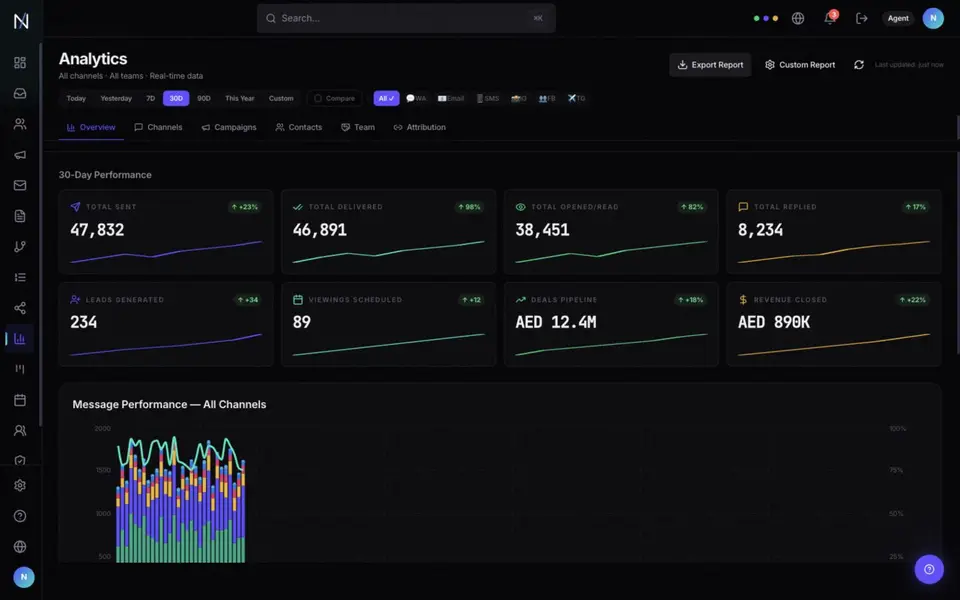The width and height of the screenshot is (960, 600).
Task: Select the active bar-chart analytics sidebar icon
Action: [x=20, y=339]
